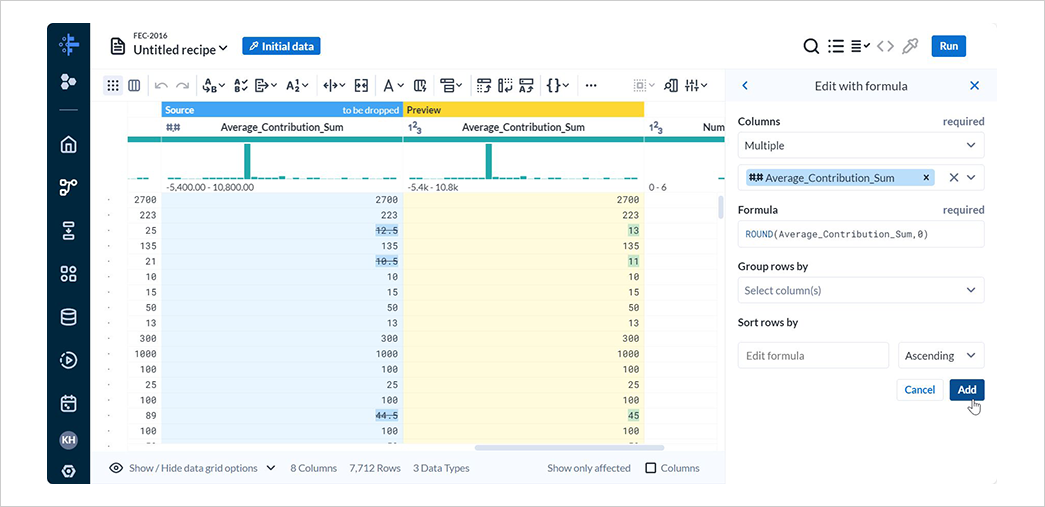
Task: Click the vertical scrollbar of the grid
Action: 720,207
